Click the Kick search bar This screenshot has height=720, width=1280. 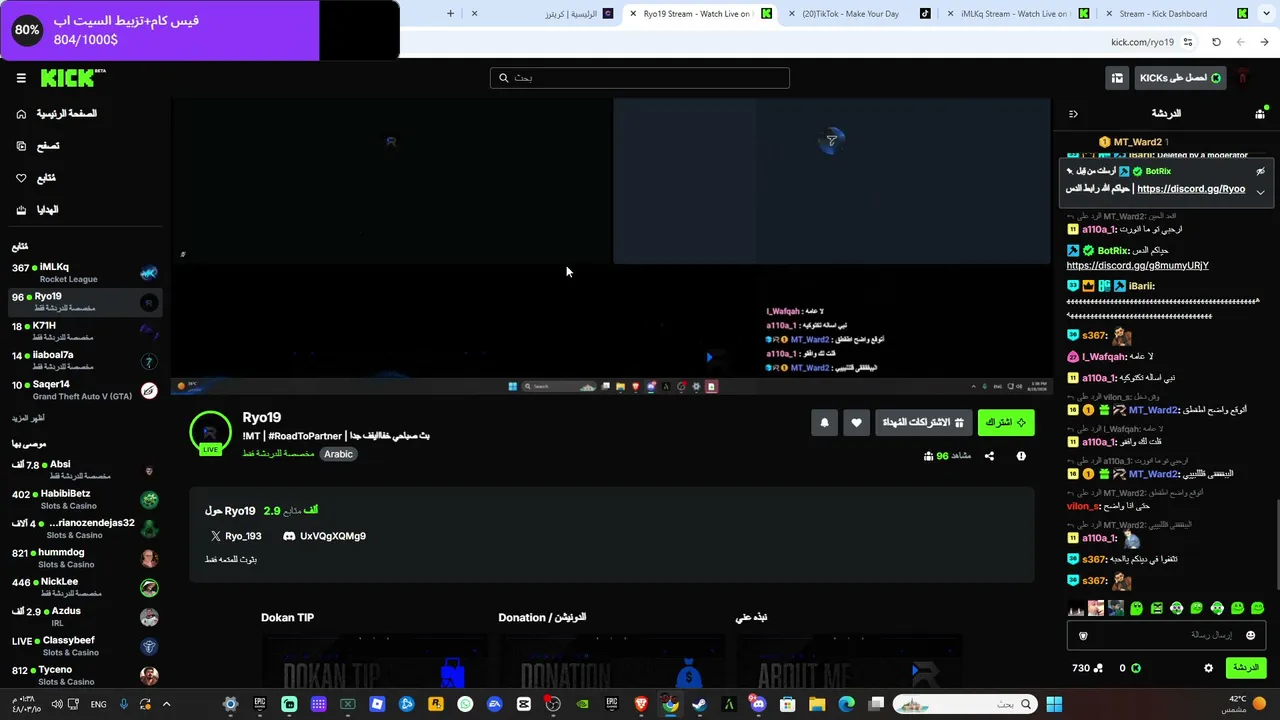pos(640,78)
